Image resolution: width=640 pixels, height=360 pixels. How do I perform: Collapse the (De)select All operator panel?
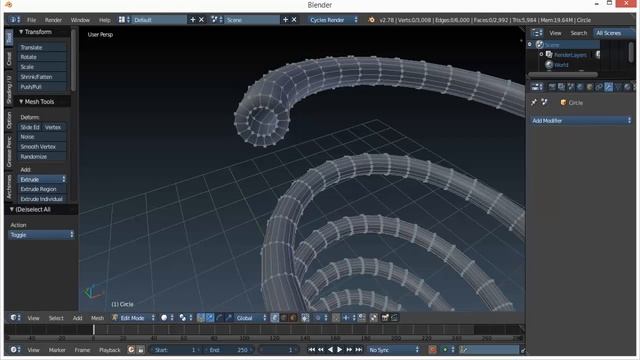coord(11,209)
